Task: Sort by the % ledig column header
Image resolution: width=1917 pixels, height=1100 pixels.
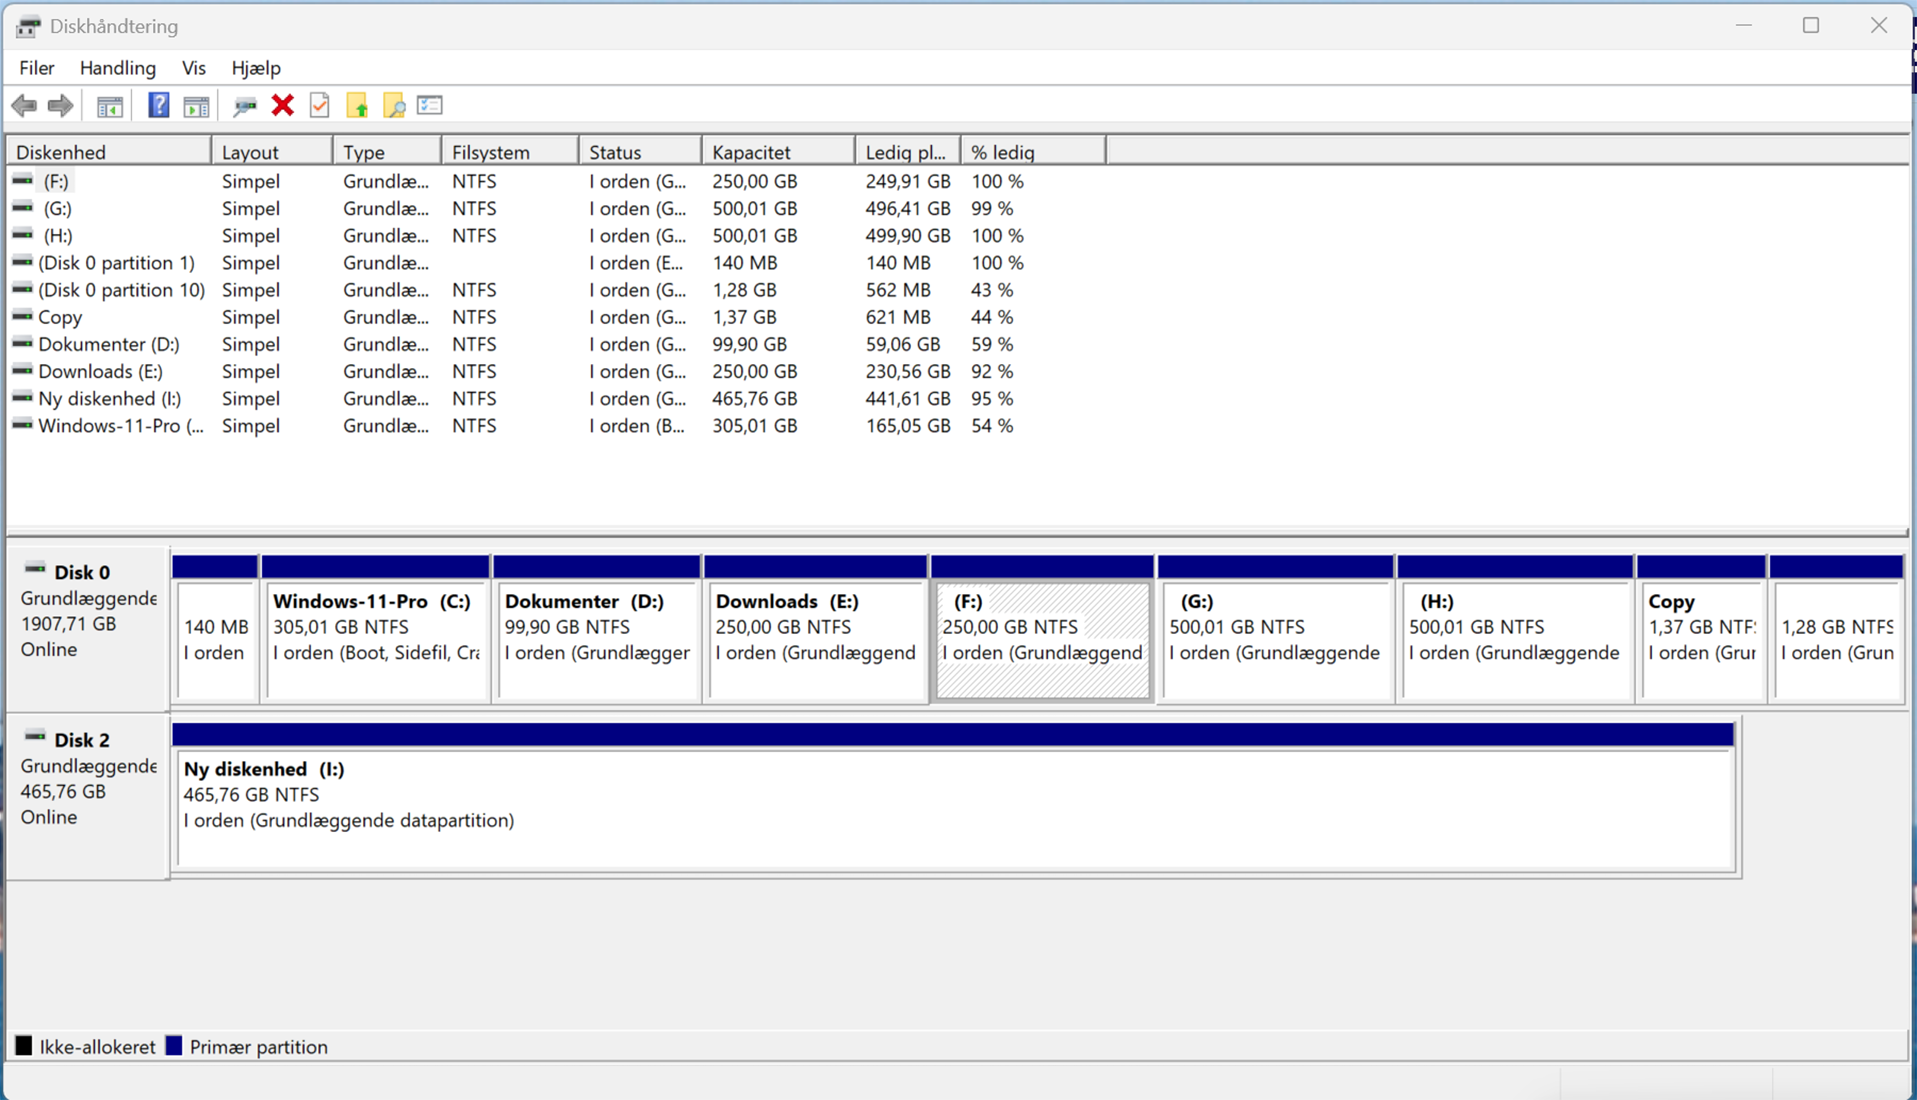Action: tap(1033, 152)
